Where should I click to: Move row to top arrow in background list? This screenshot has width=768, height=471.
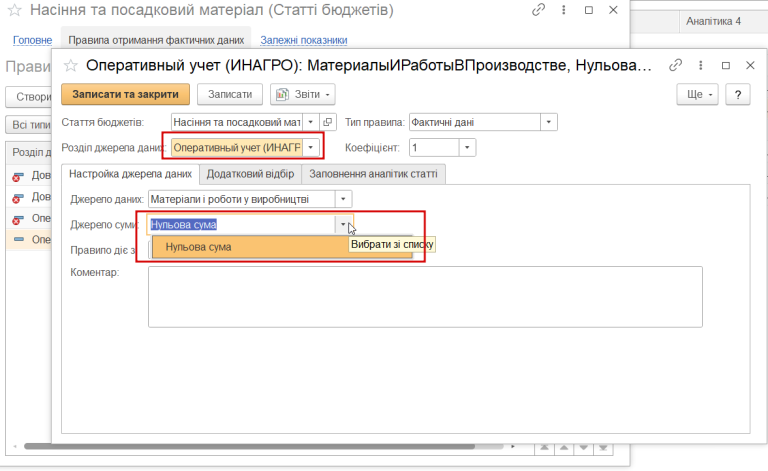pos(545,447)
